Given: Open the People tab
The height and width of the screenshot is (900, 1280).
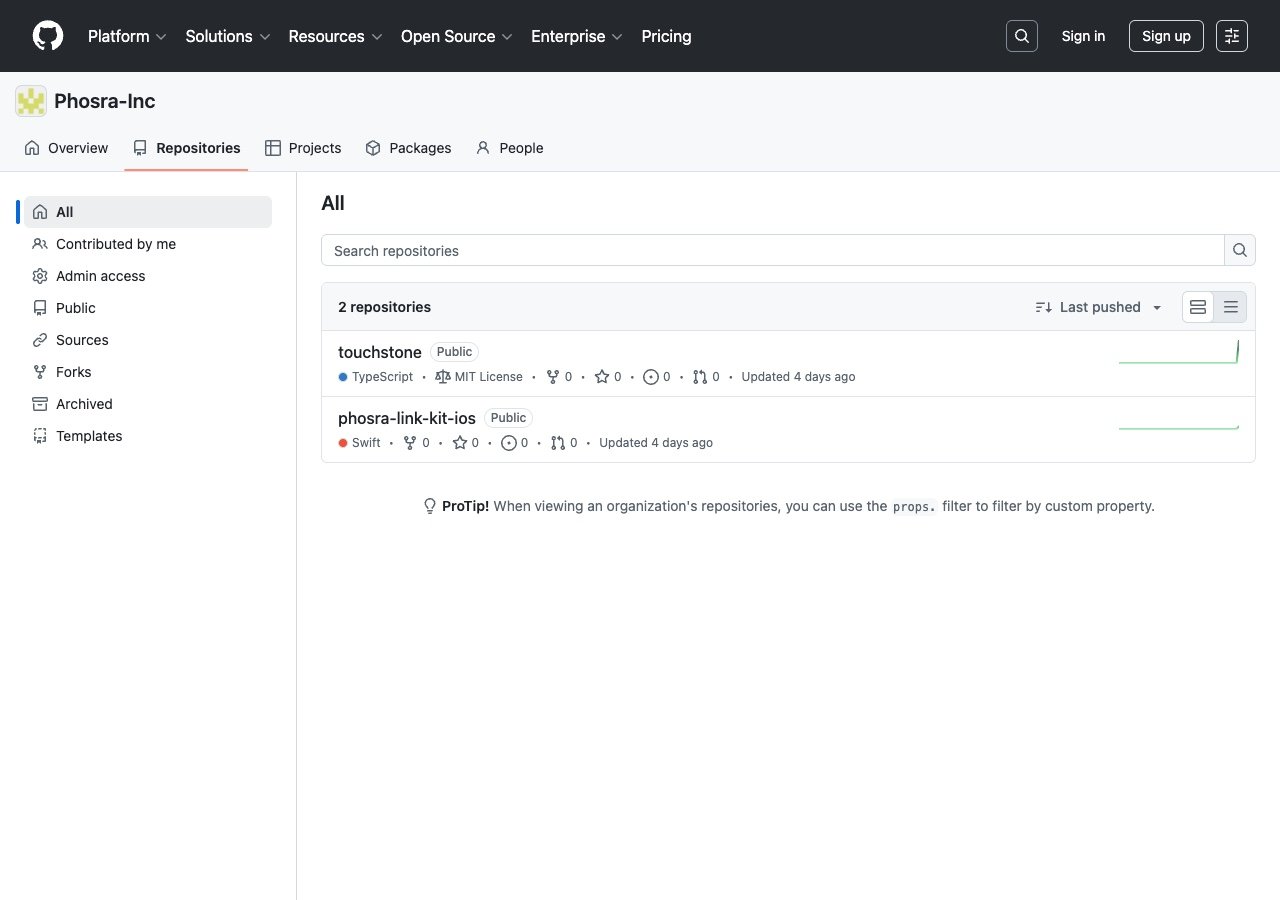Looking at the screenshot, I should pos(510,148).
